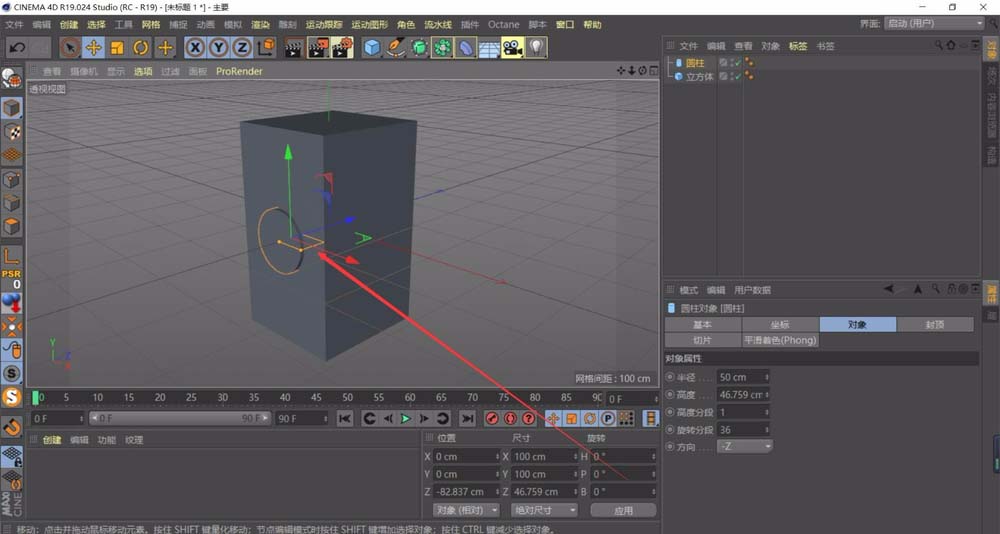Click the red question mark keyframe button

tap(529, 419)
